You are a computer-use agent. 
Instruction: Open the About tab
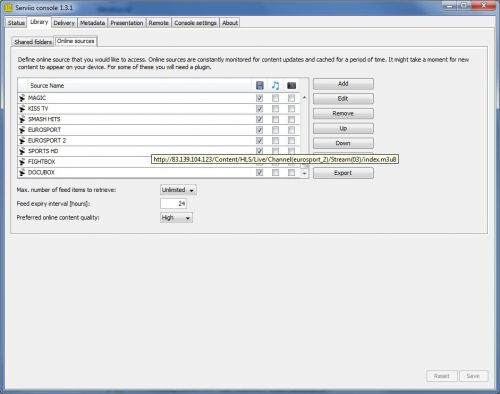(x=230, y=23)
